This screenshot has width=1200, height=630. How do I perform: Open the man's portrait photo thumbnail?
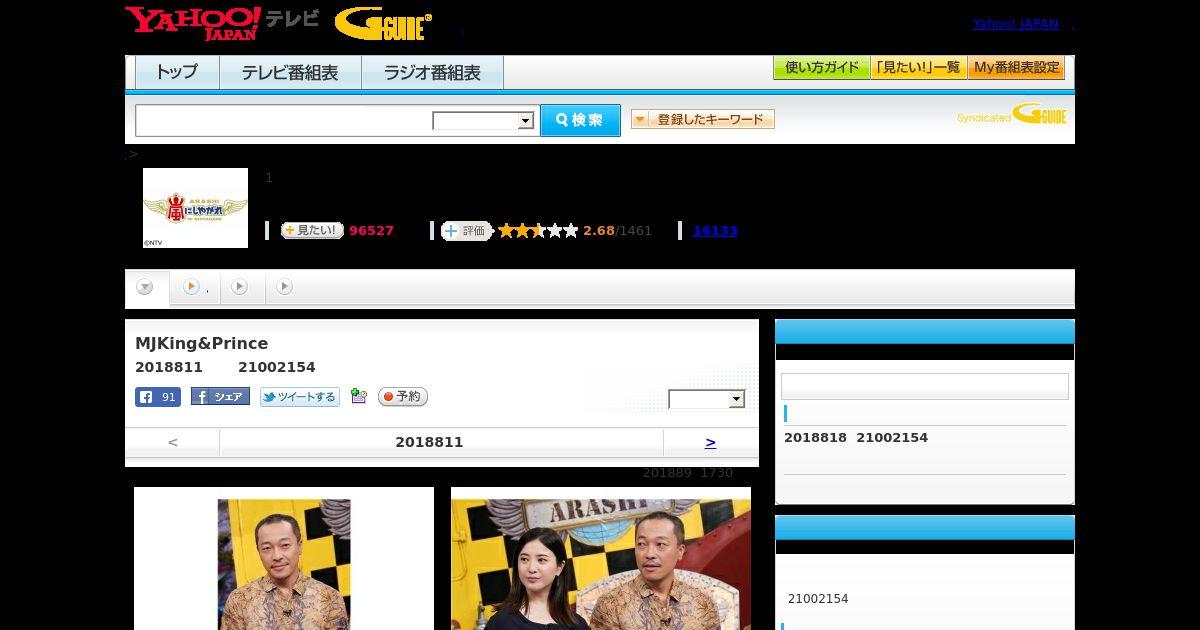[284, 558]
